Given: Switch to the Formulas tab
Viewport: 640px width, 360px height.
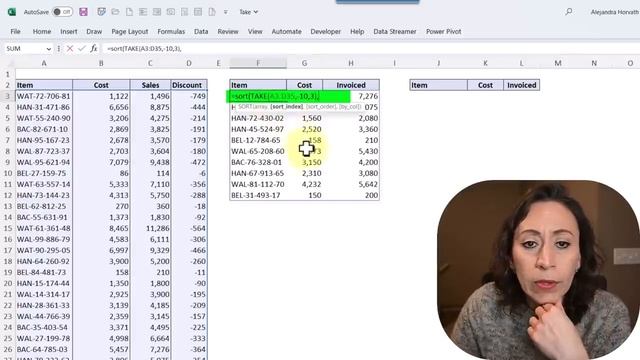Looking at the screenshot, I should 171,31.
